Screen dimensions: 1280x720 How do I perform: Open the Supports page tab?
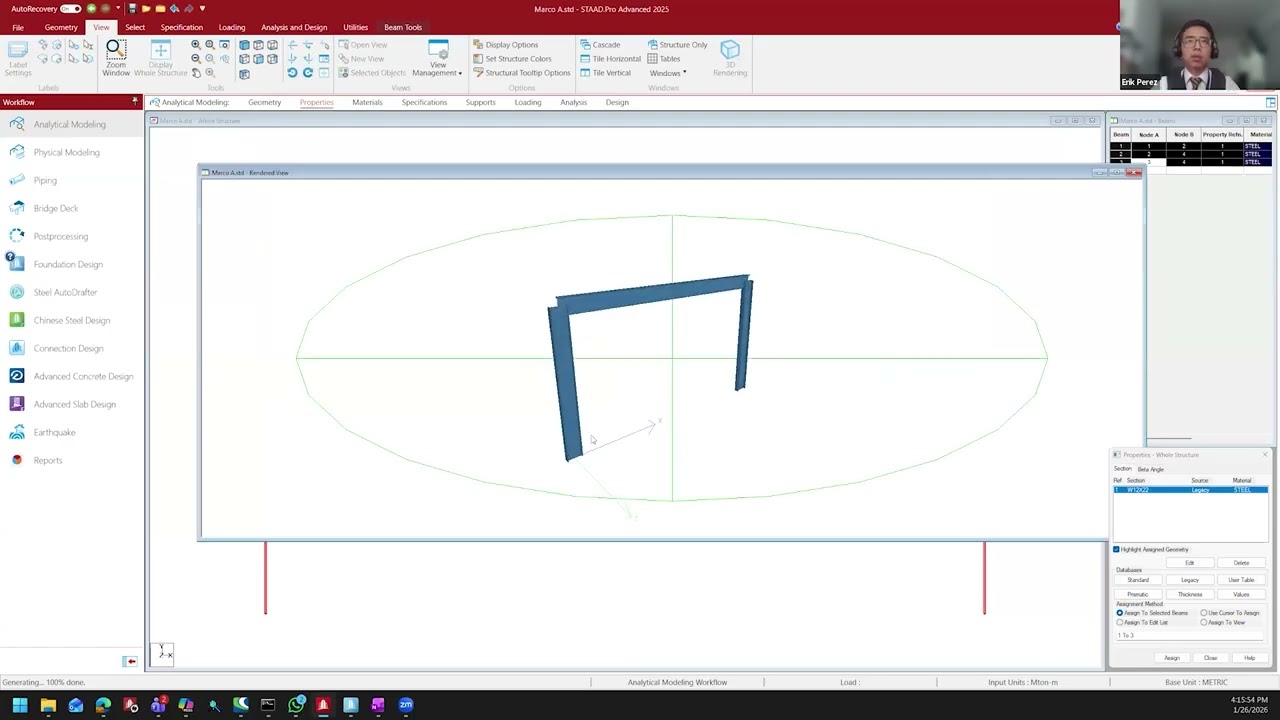click(480, 102)
